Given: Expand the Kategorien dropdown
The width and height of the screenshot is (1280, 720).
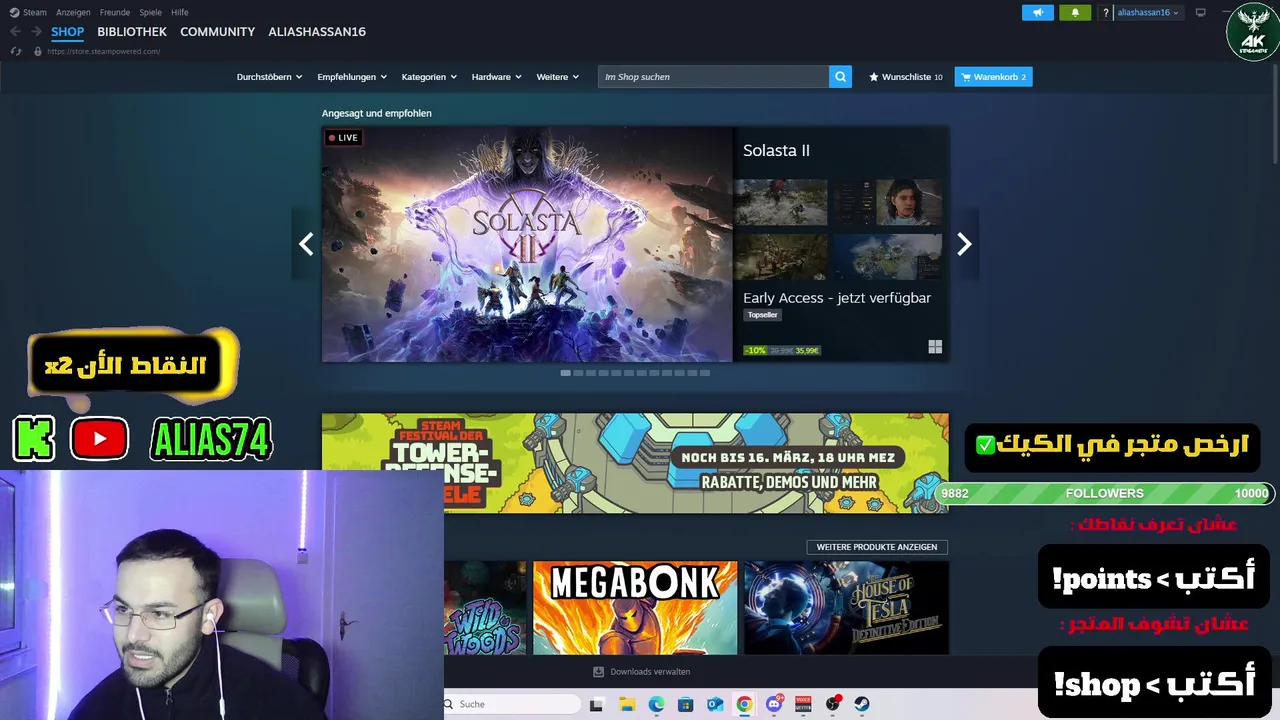Looking at the screenshot, I should pos(429,77).
